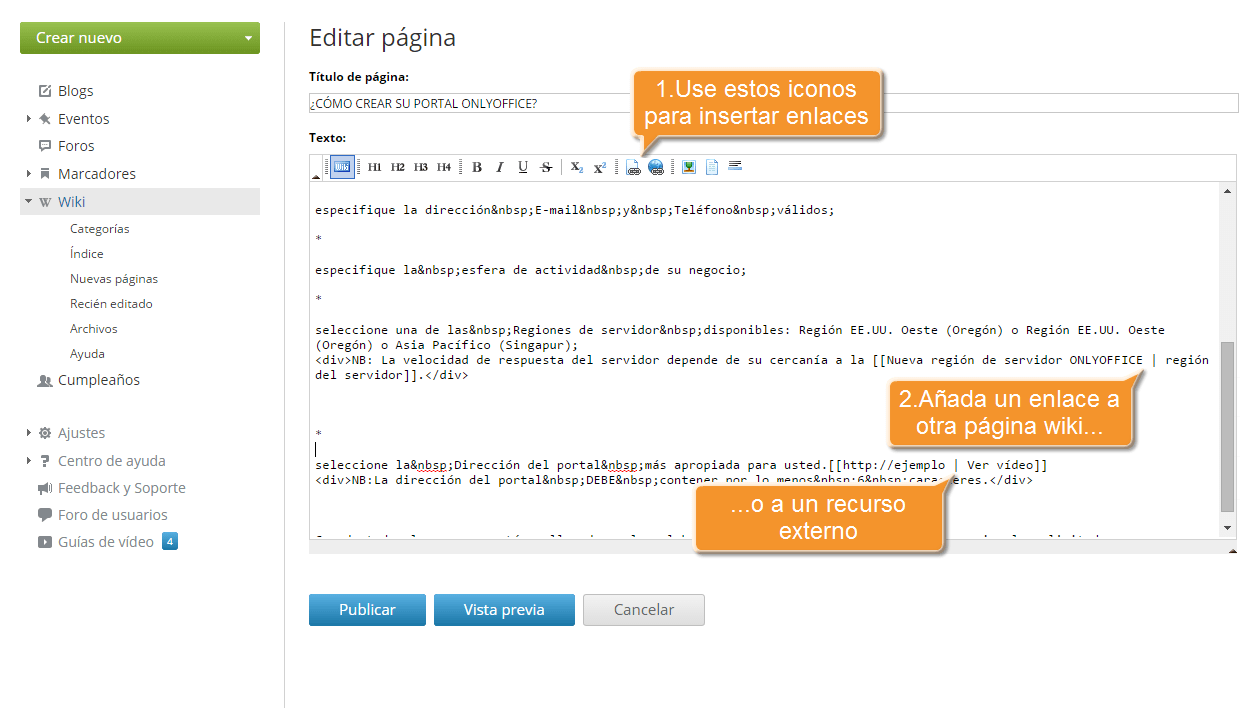Open Ajustes settings
Image resolution: width=1240 pixels, height=708 pixels.
click(x=81, y=433)
